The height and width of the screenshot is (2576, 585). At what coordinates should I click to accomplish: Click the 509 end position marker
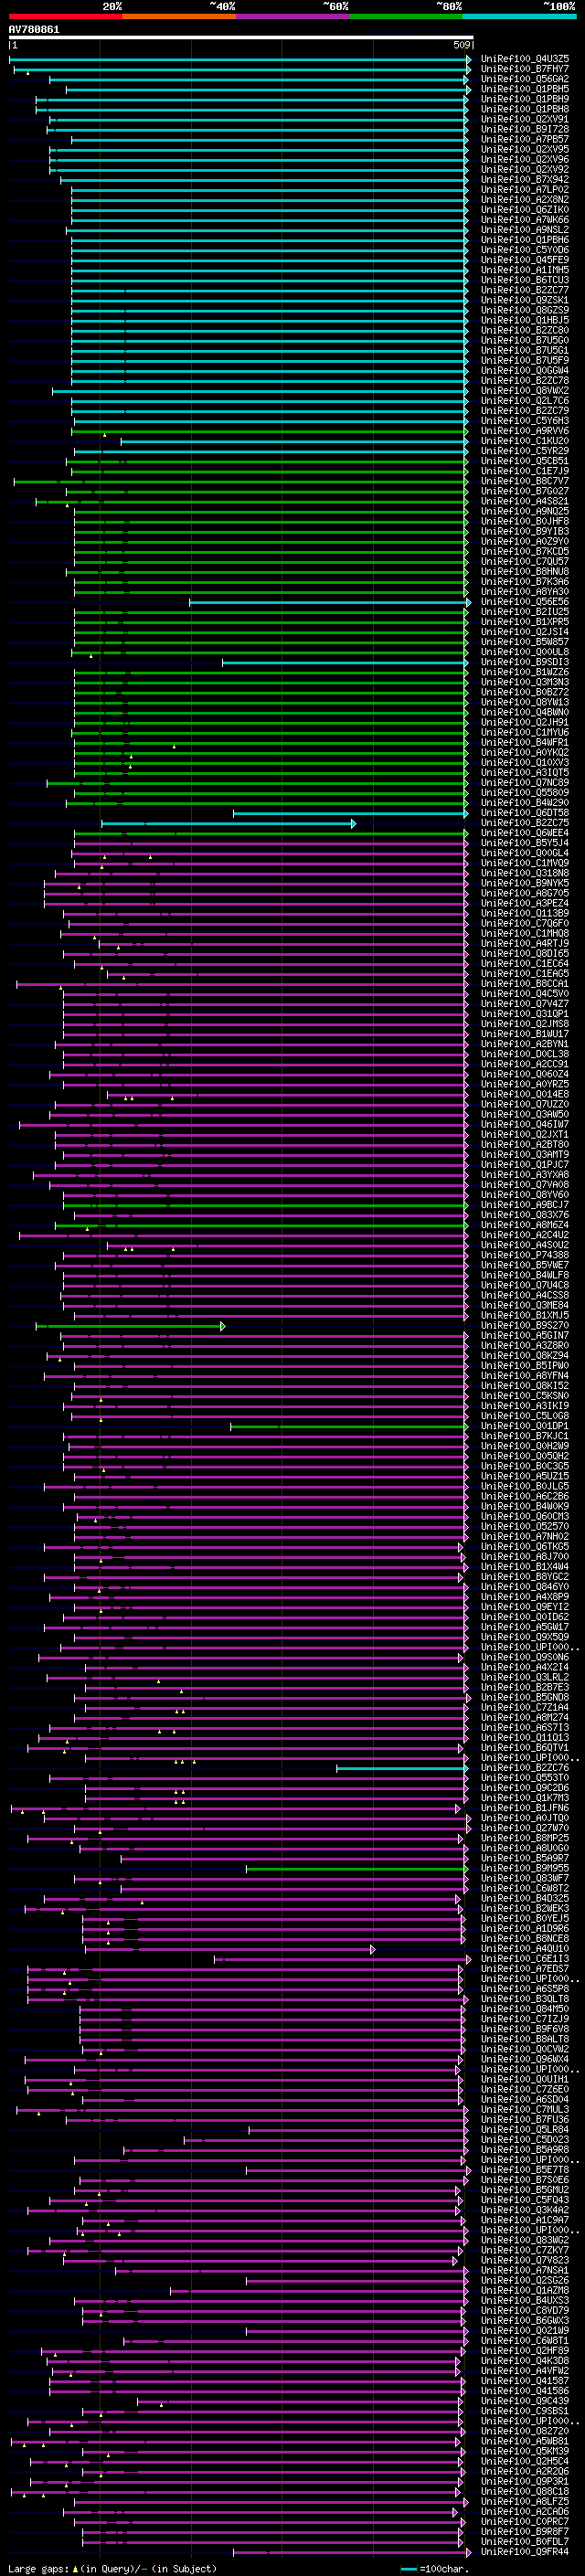461,45
